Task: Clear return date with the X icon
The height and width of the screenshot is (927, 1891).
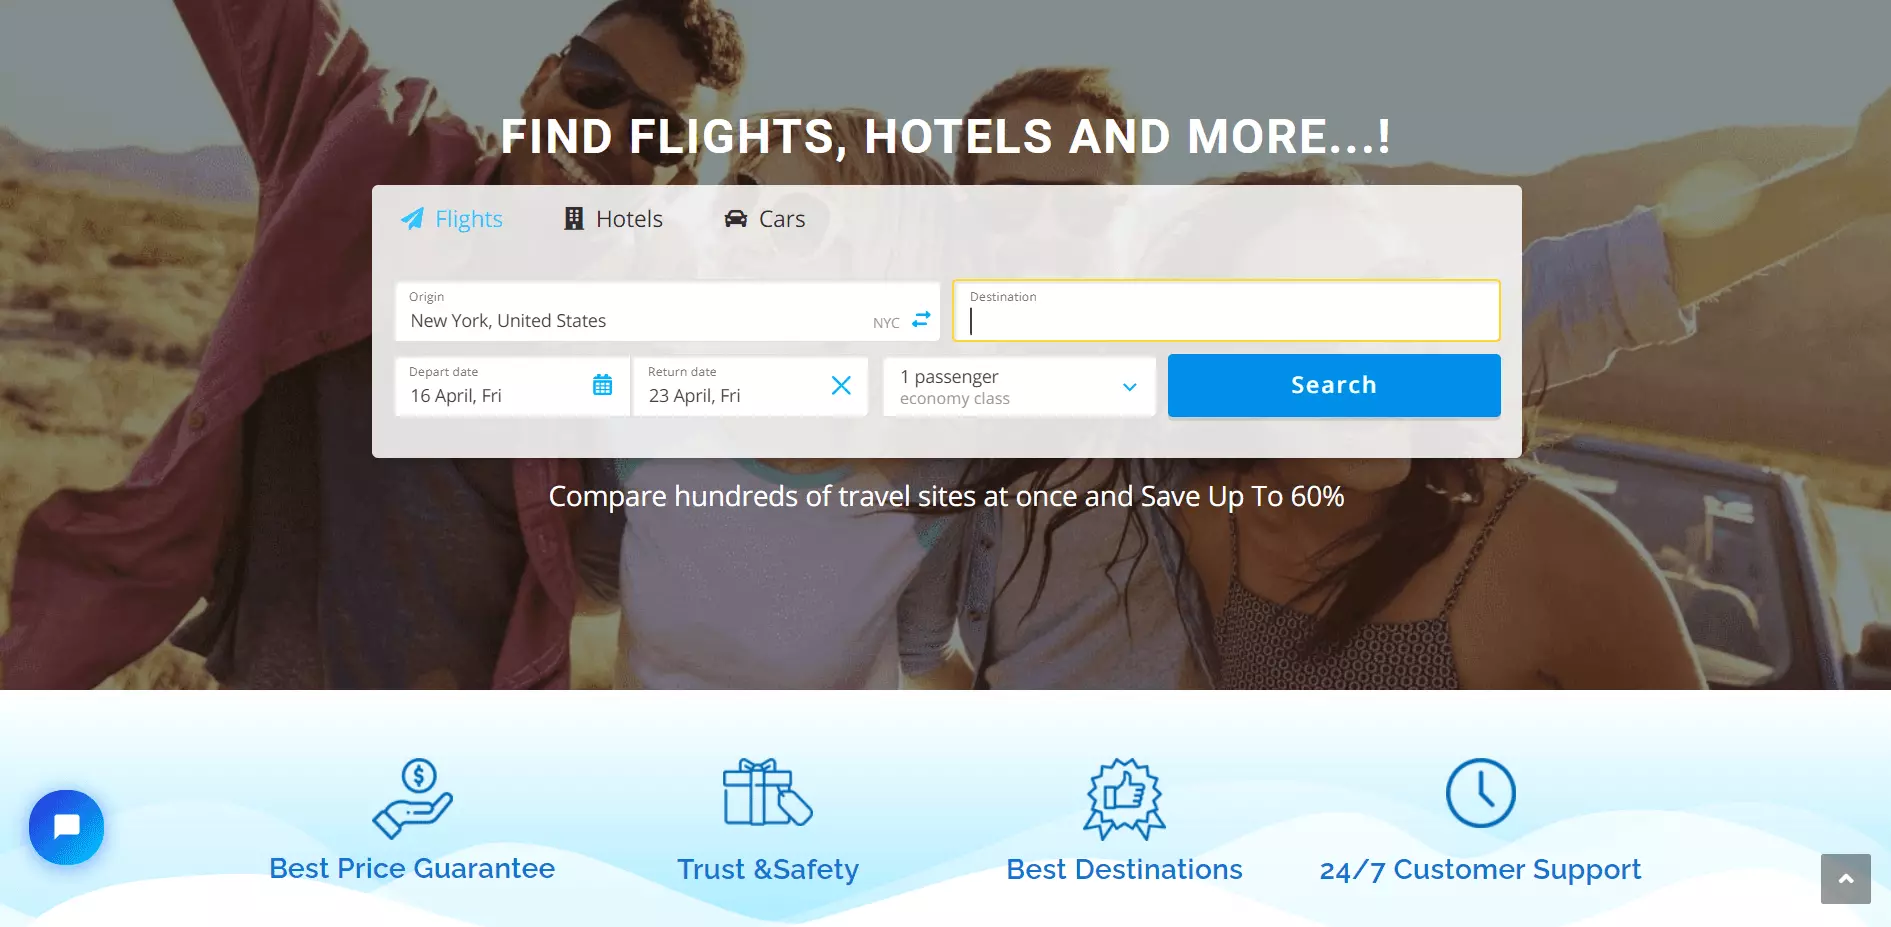Action: click(x=841, y=385)
